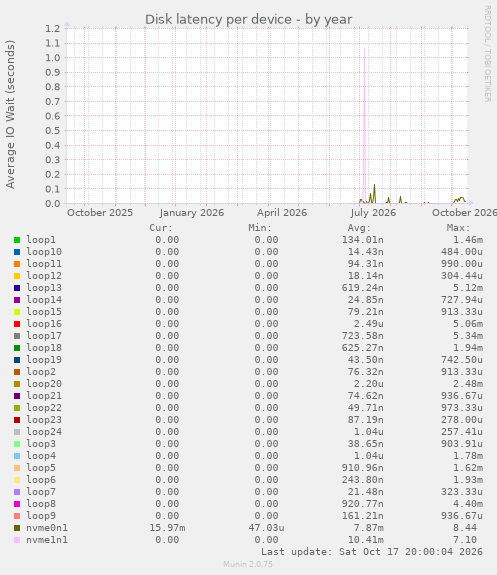Click the loop5 legend label
The height and width of the screenshot is (575, 497).
pos(41,468)
